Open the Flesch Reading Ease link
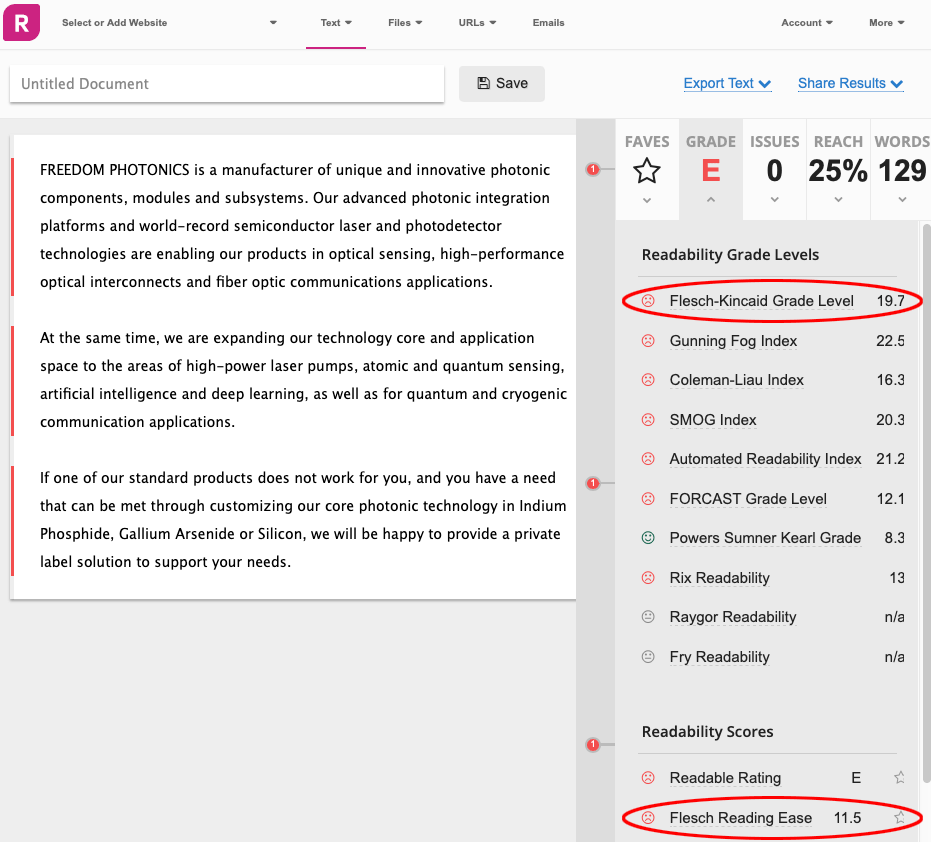 click(740, 818)
